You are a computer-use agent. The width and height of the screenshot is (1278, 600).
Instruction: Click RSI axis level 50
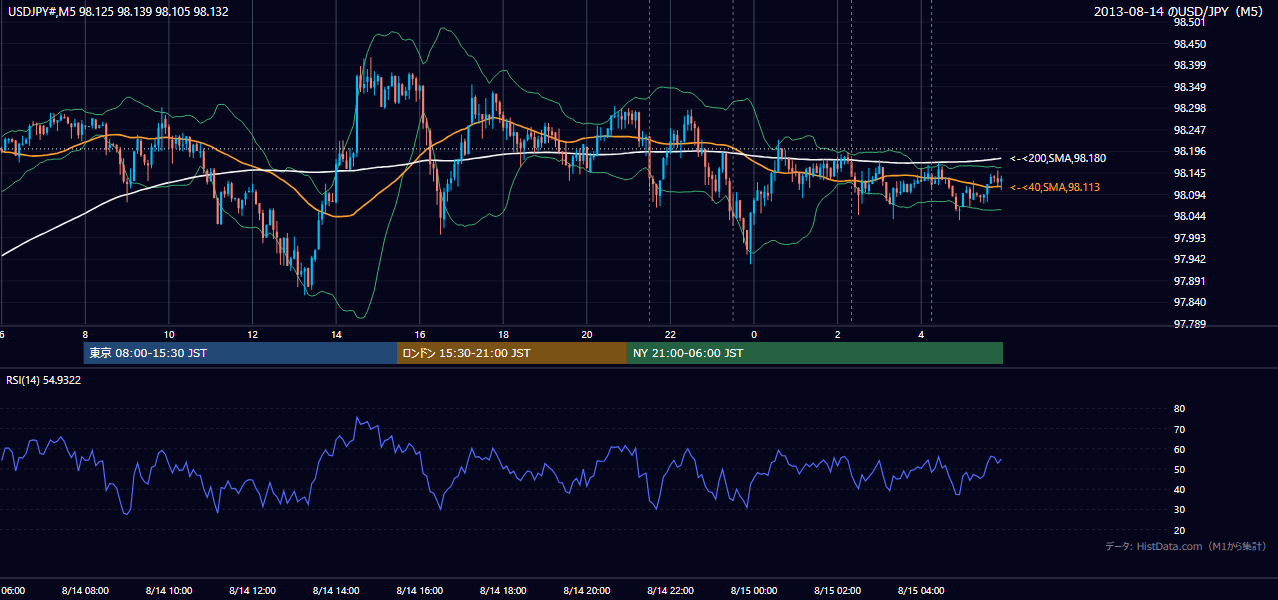point(1179,469)
